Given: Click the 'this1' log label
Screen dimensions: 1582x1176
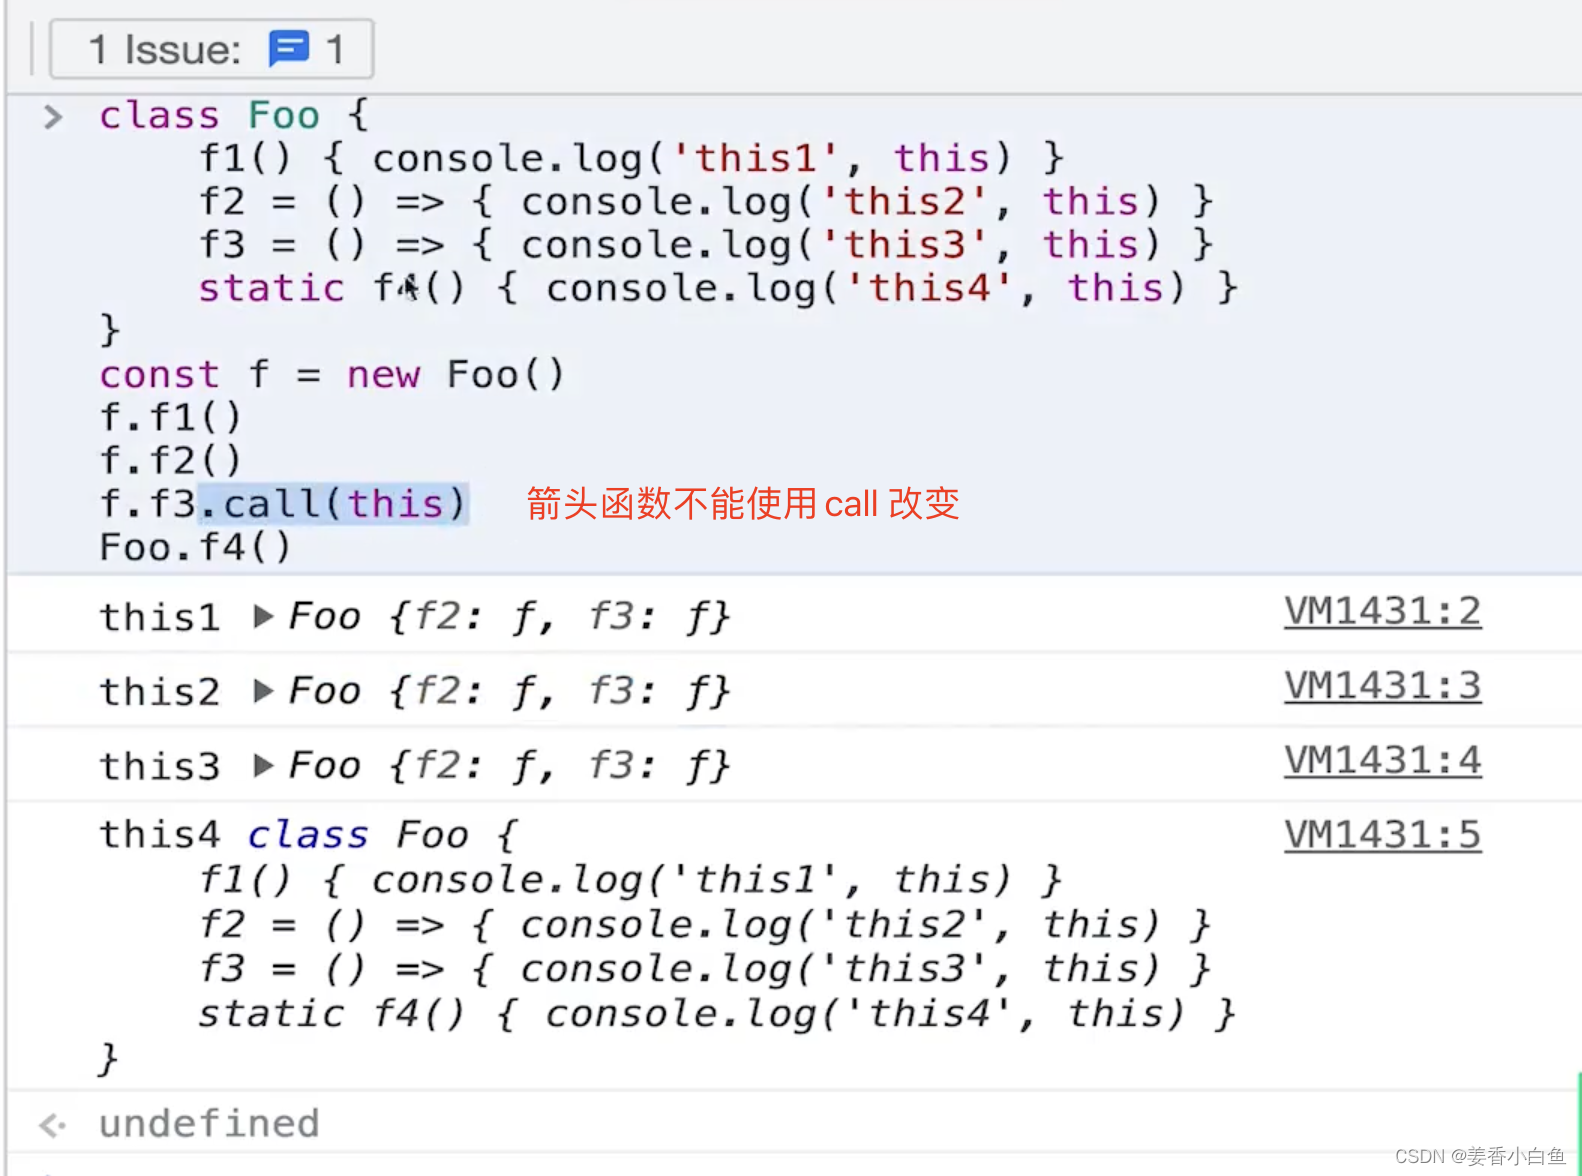Looking at the screenshot, I should (159, 617).
